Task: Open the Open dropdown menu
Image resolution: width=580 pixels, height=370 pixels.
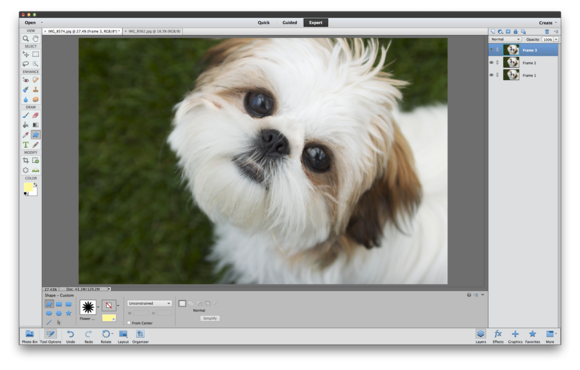Action: [x=33, y=23]
